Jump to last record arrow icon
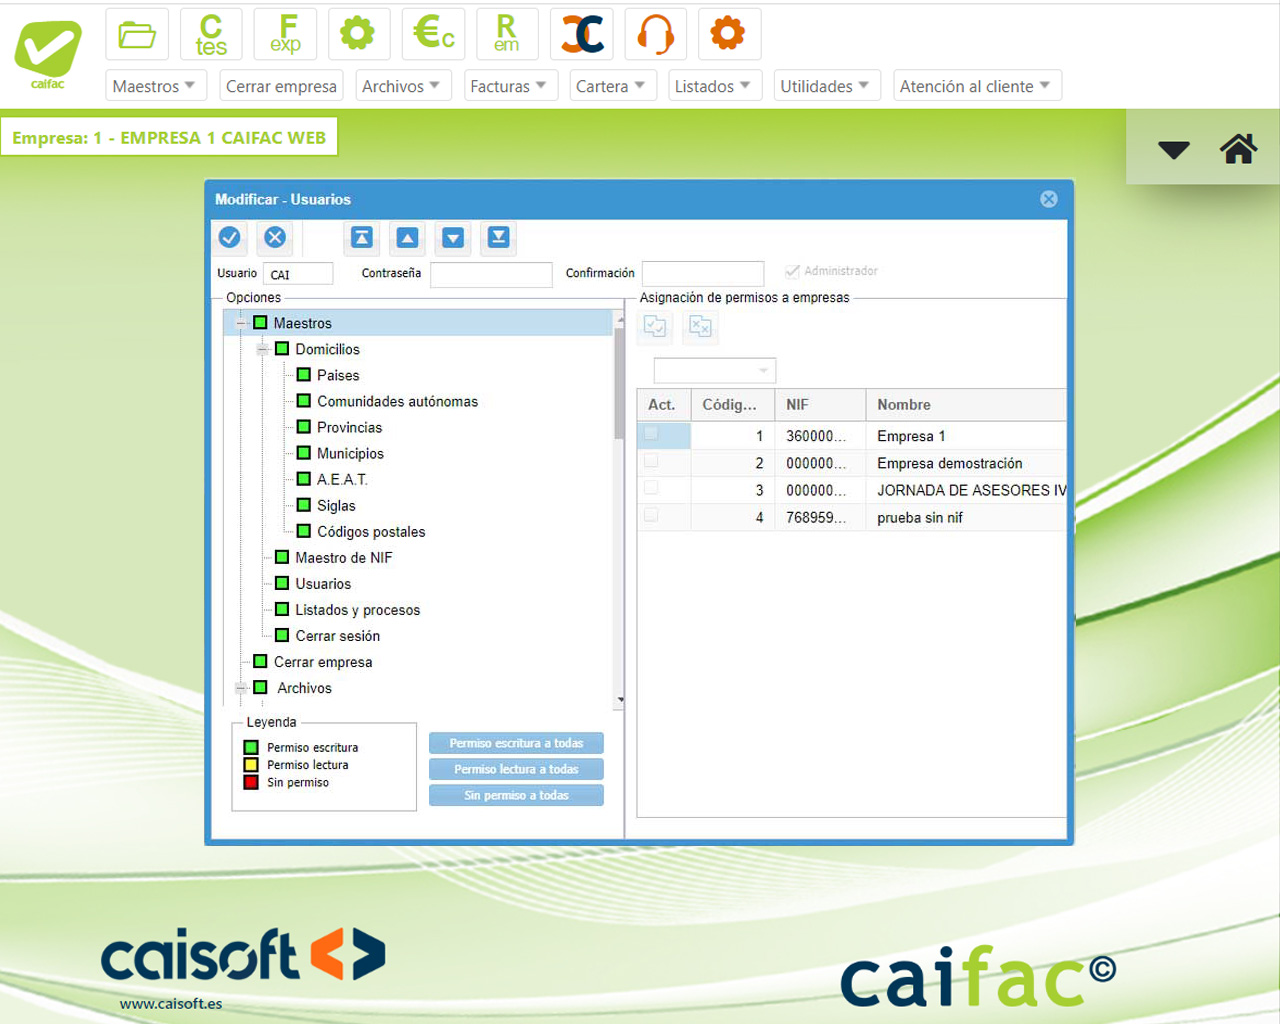This screenshot has width=1280, height=1024. pyautogui.click(x=498, y=237)
